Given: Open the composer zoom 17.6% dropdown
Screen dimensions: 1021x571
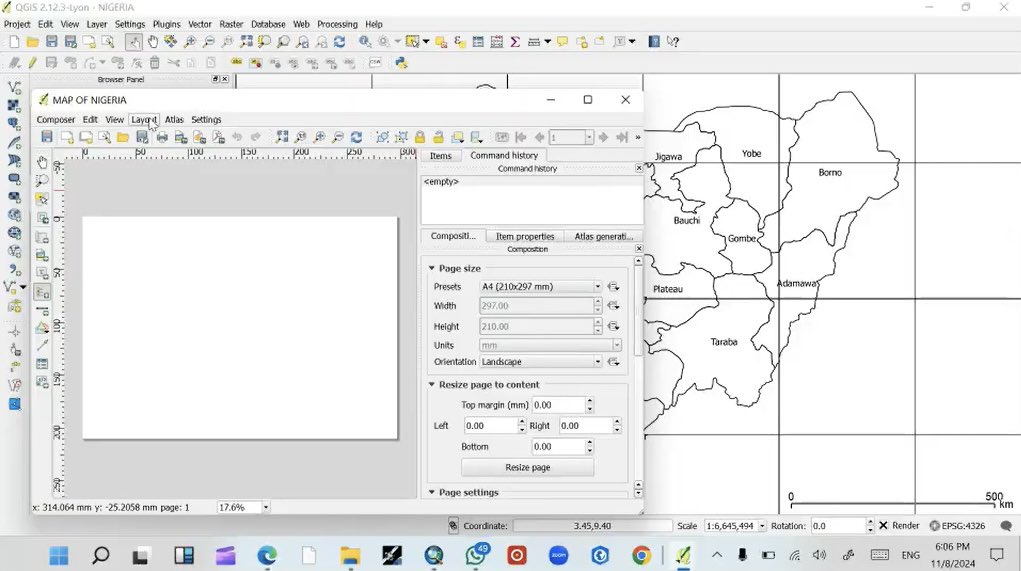Looking at the screenshot, I should click(x=266, y=507).
